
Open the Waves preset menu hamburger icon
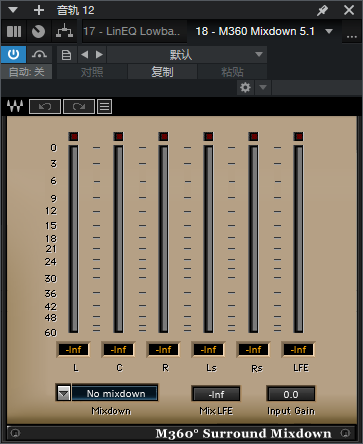tap(104, 107)
